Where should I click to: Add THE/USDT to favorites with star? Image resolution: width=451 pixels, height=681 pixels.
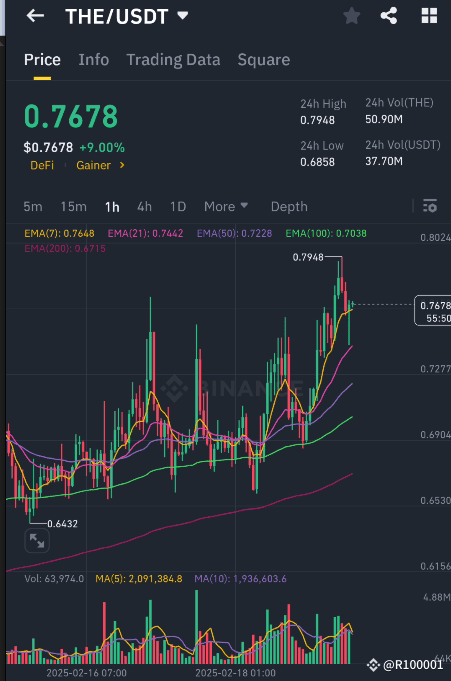coord(352,16)
